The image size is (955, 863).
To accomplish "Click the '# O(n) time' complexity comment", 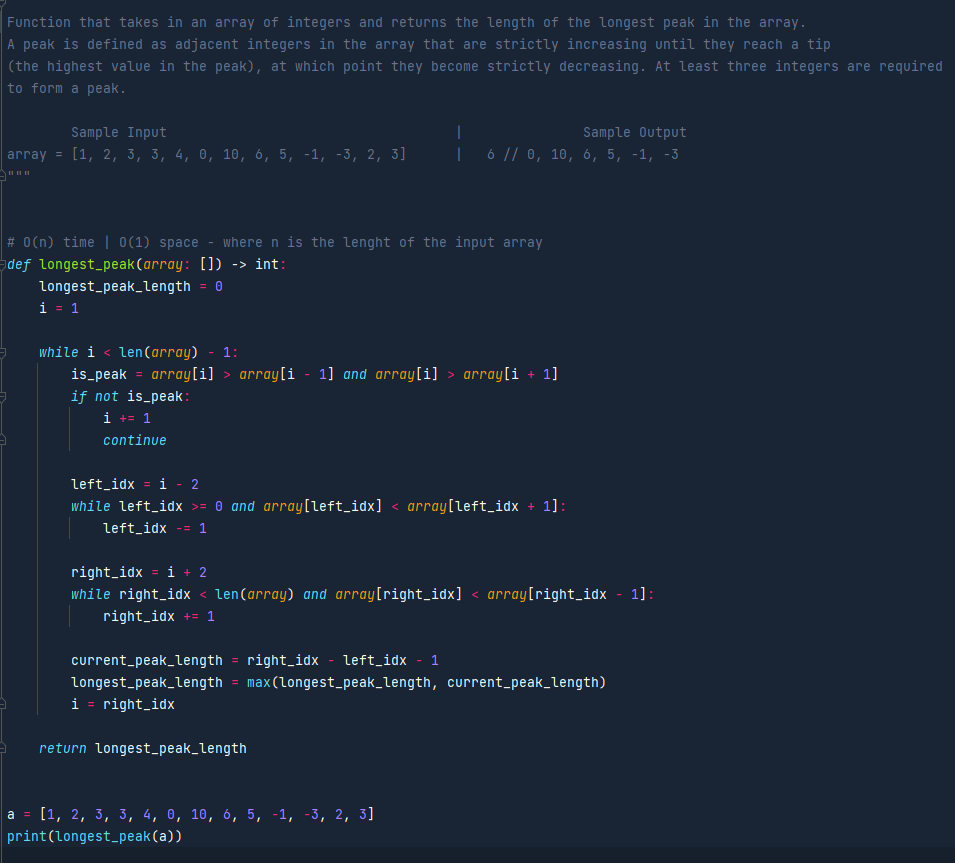I will (275, 242).
